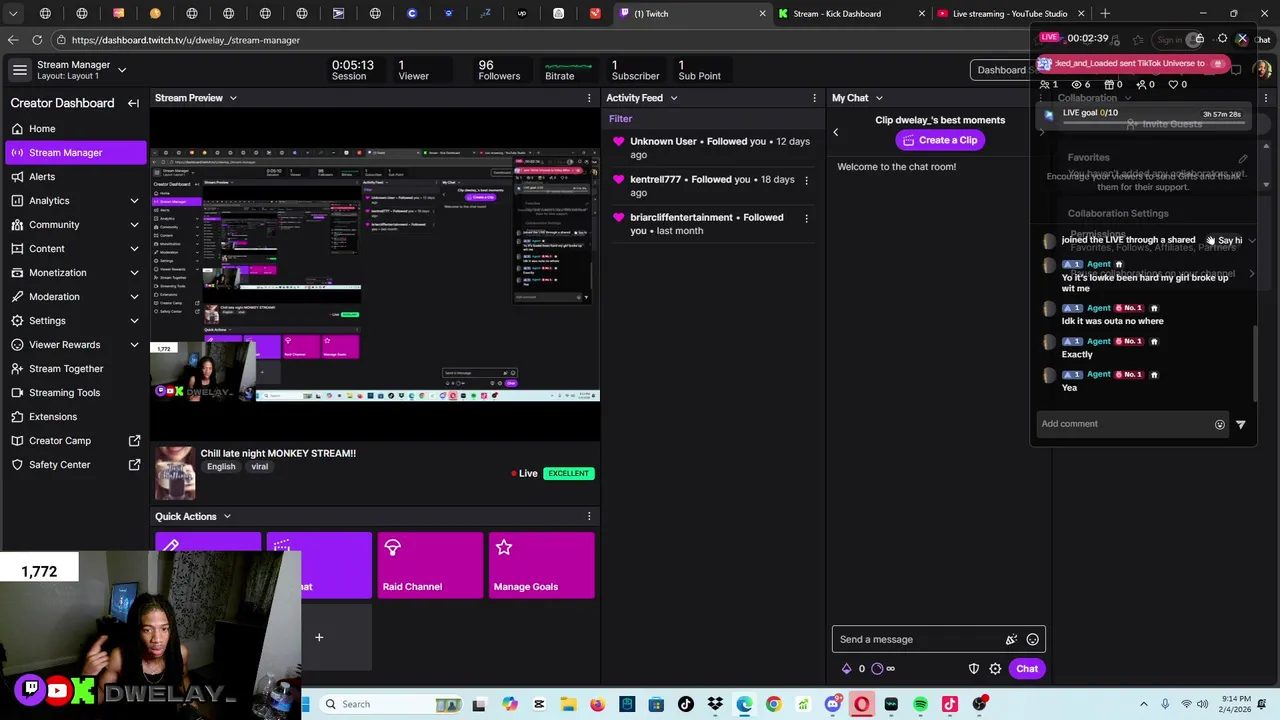This screenshot has width=1280, height=720.
Task: Open Google Chrome from the taskbar
Action: (774, 704)
